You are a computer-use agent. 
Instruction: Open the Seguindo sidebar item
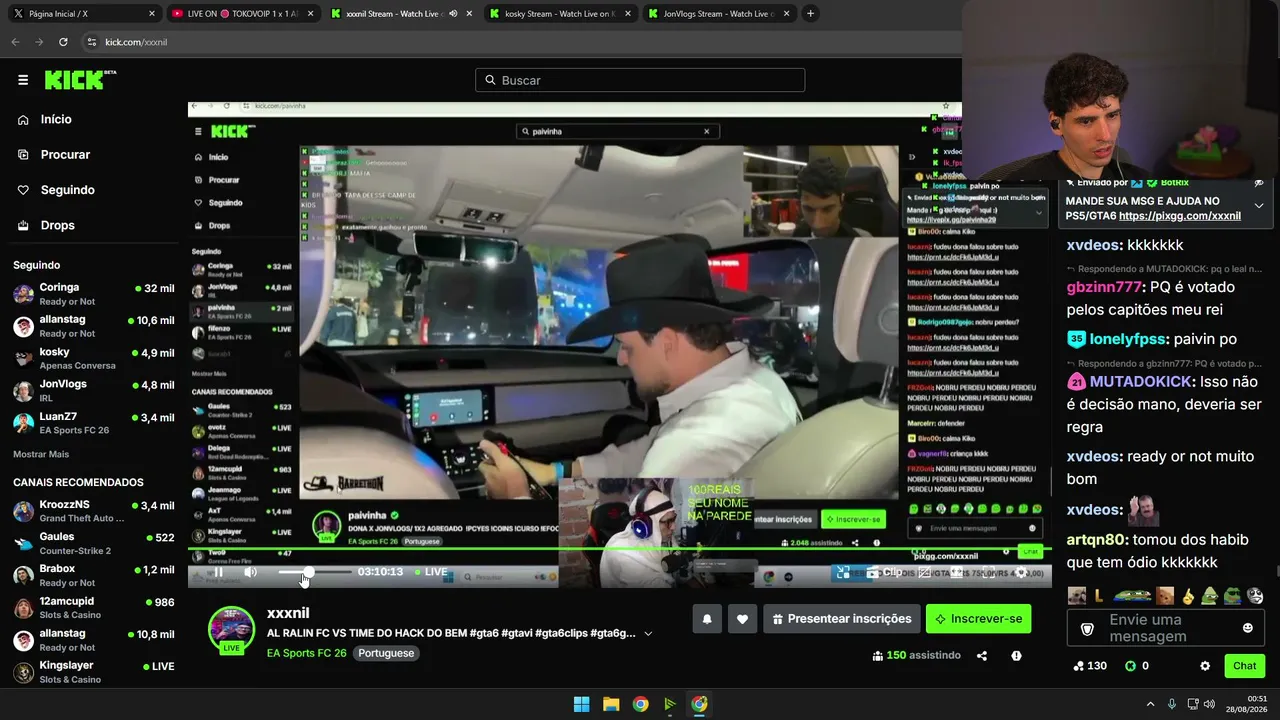click(x=67, y=190)
